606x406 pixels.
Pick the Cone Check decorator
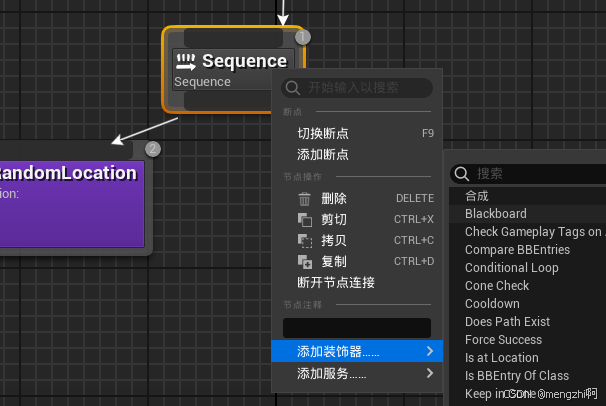pos(528,285)
